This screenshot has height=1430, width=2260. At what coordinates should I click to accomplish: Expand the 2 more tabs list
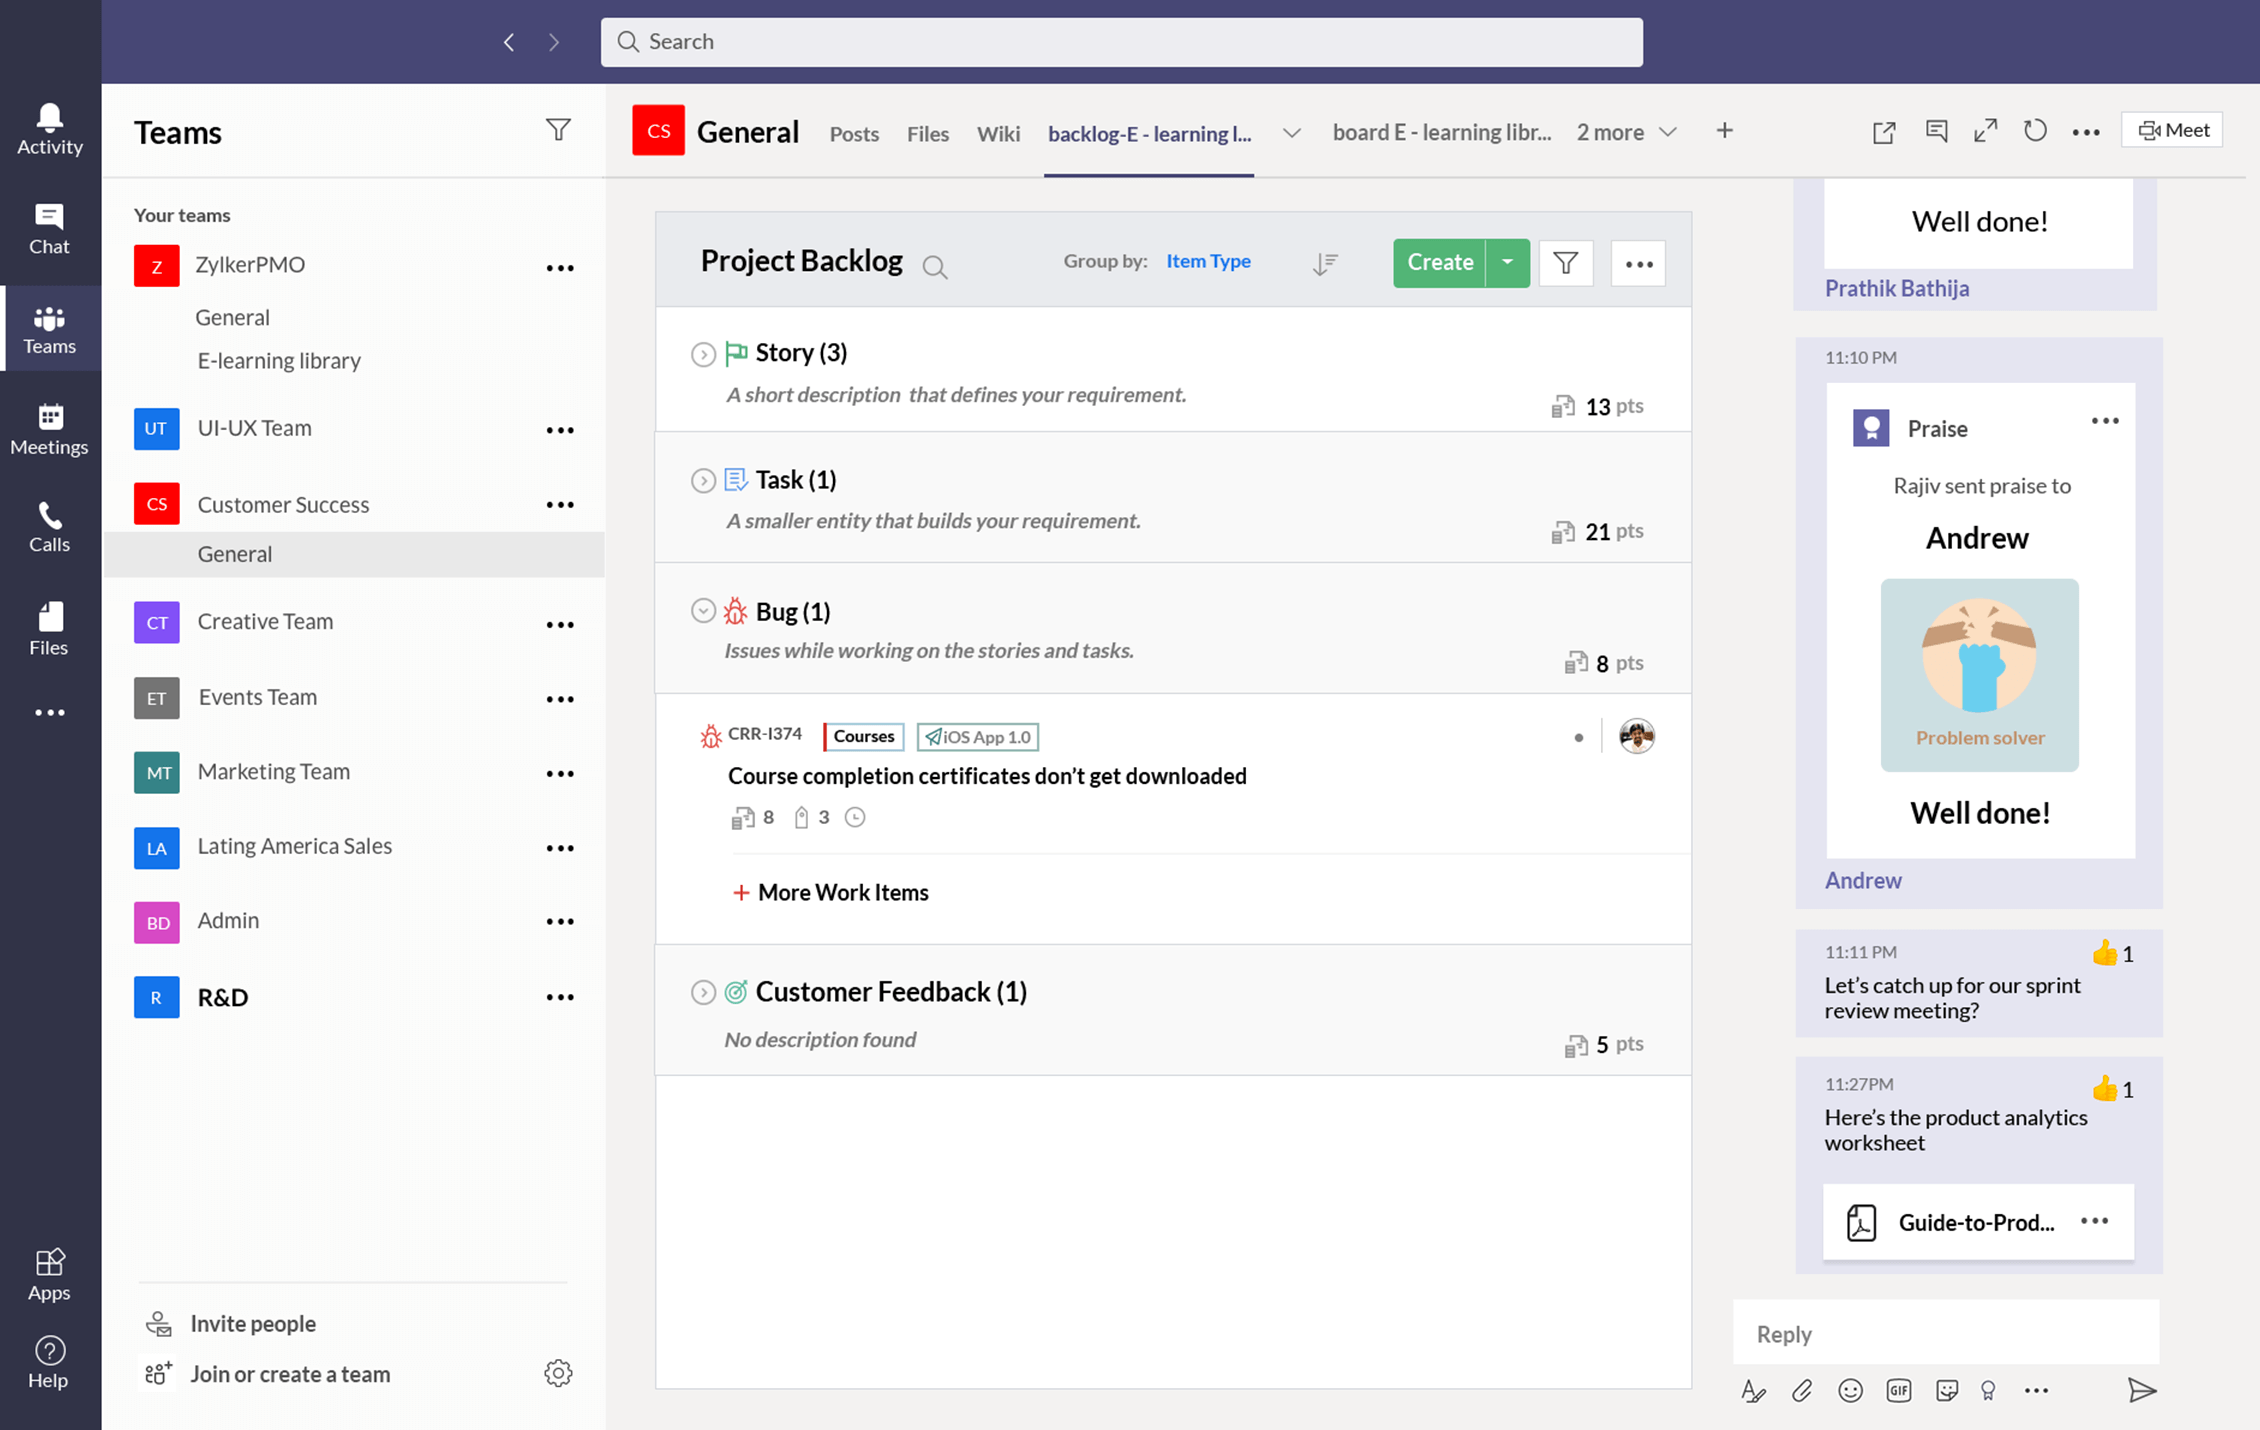[1626, 132]
